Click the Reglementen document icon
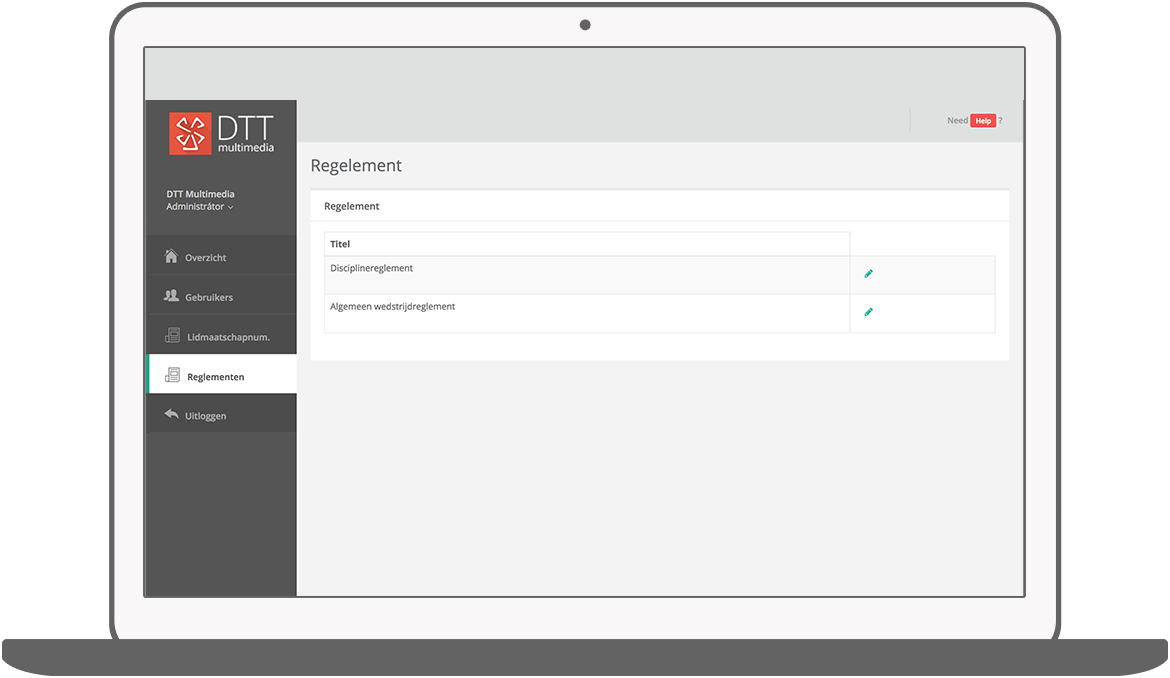This screenshot has width=1170, height=678. coord(172,375)
